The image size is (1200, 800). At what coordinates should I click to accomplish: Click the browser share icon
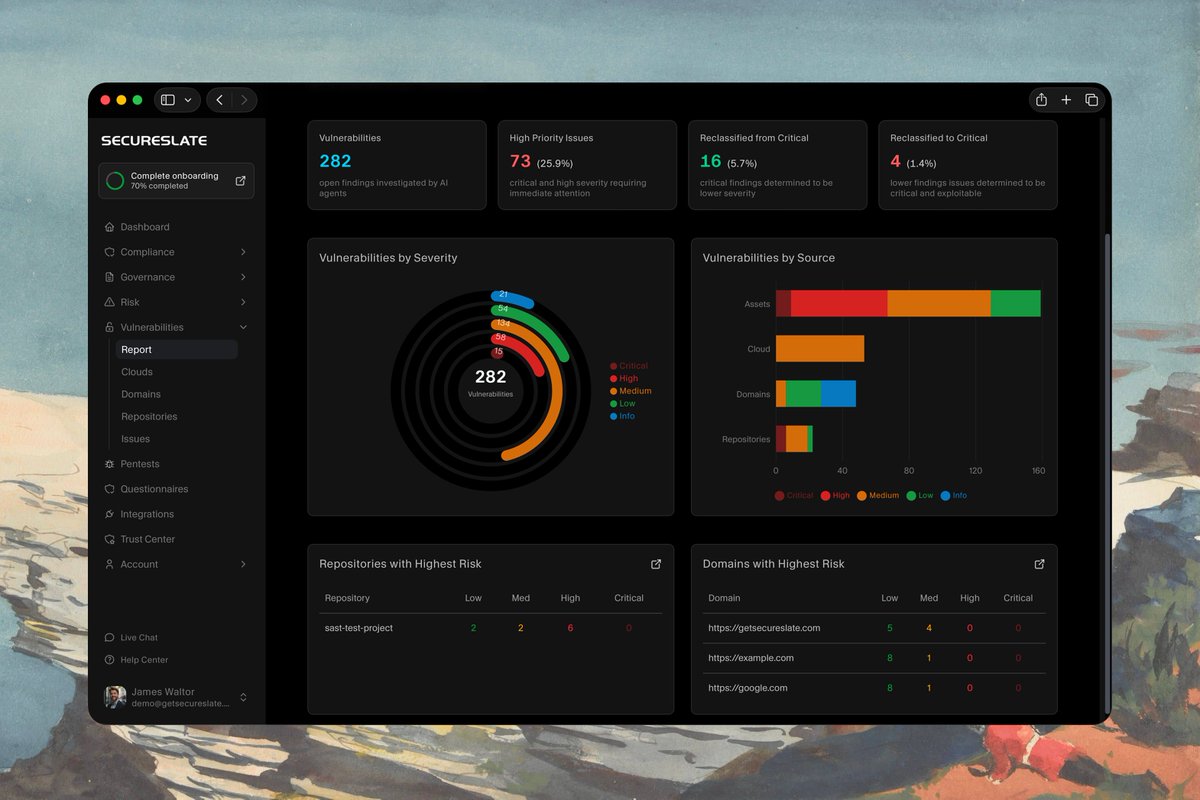pyautogui.click(x=1041, y=100)
